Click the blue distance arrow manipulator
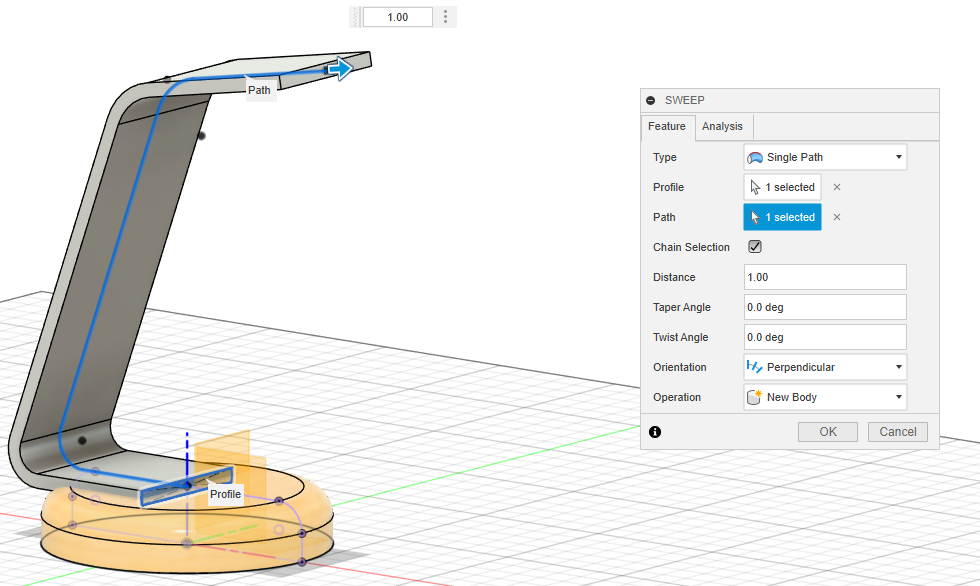The width and height of the screenshot is (980, 586). tap(341, 68)
